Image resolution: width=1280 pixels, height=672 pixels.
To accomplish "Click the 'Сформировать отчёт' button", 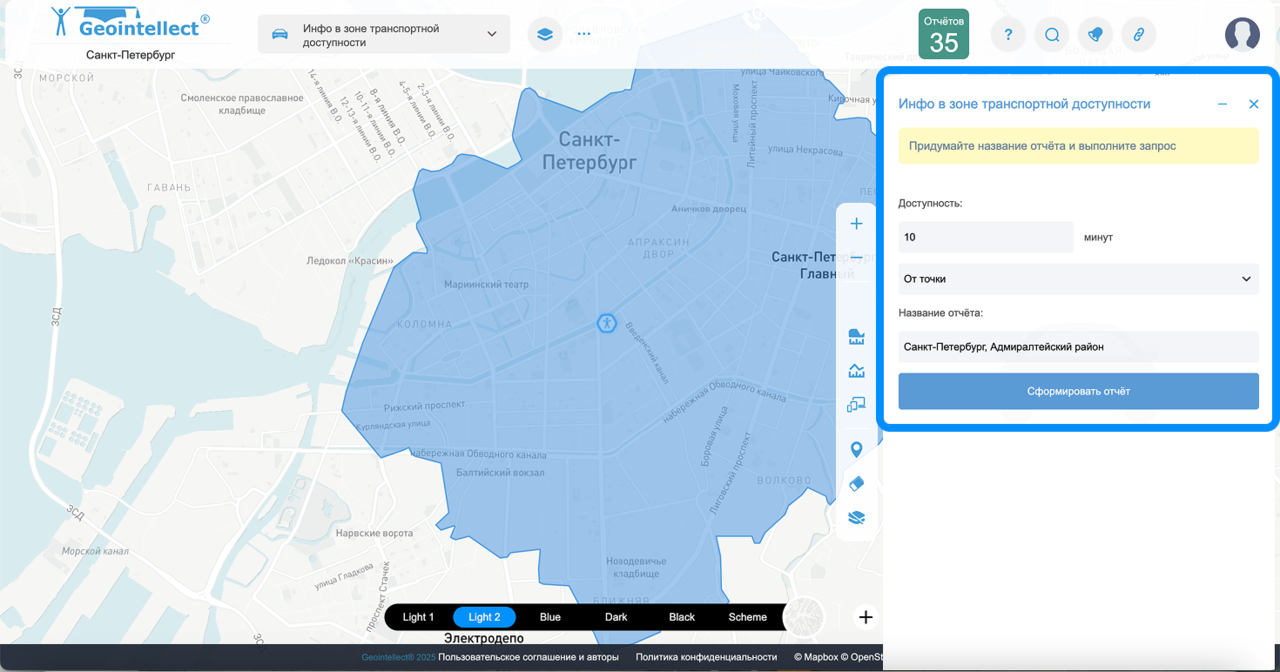I will (x=1078, y=391).
